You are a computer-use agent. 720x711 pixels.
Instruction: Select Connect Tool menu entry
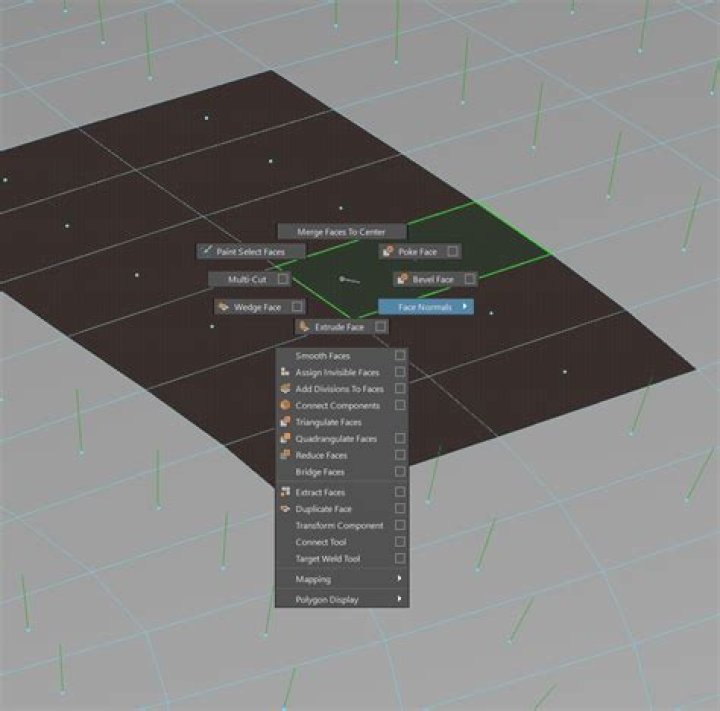tap(342, 542)
